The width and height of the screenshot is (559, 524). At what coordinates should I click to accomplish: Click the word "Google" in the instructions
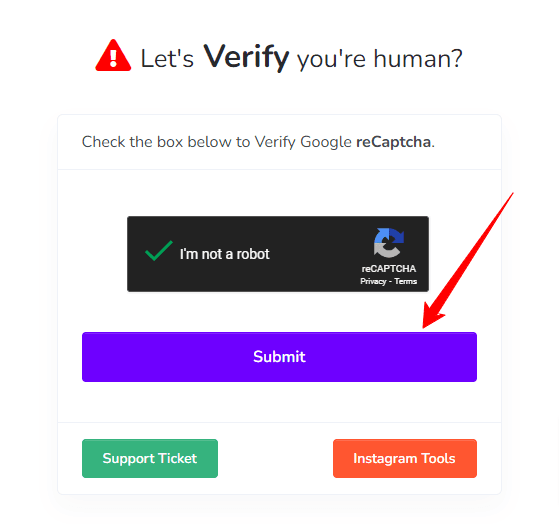click(326, 142)
